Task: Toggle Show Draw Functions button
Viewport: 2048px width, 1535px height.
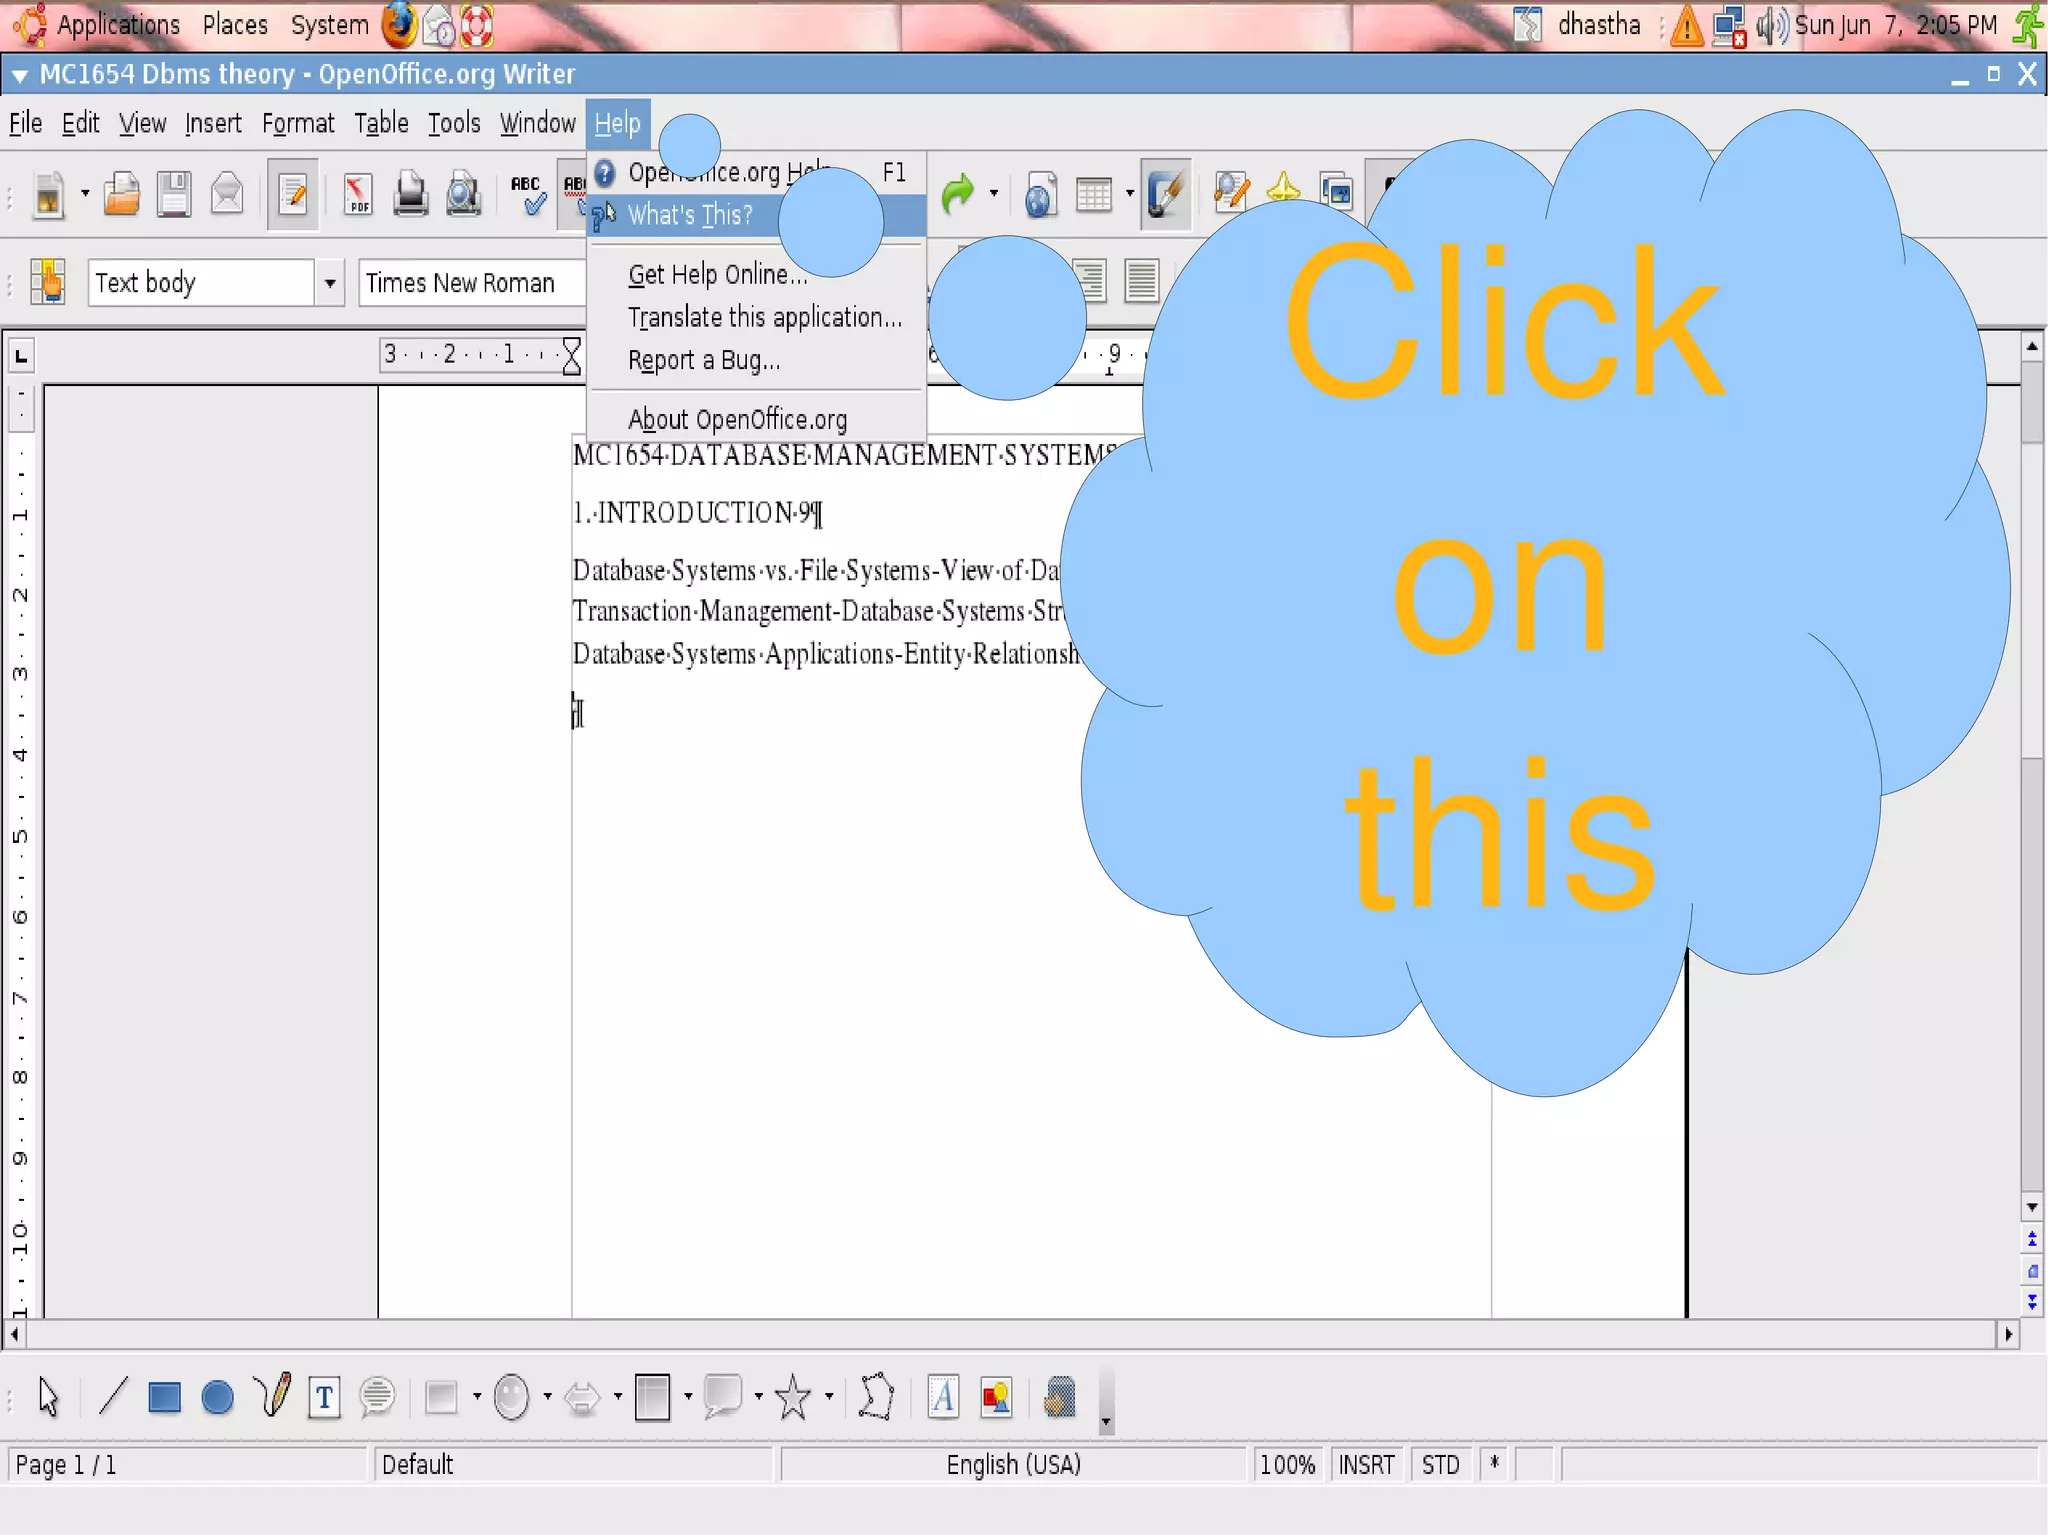Action: click(x=1166, y=194)
